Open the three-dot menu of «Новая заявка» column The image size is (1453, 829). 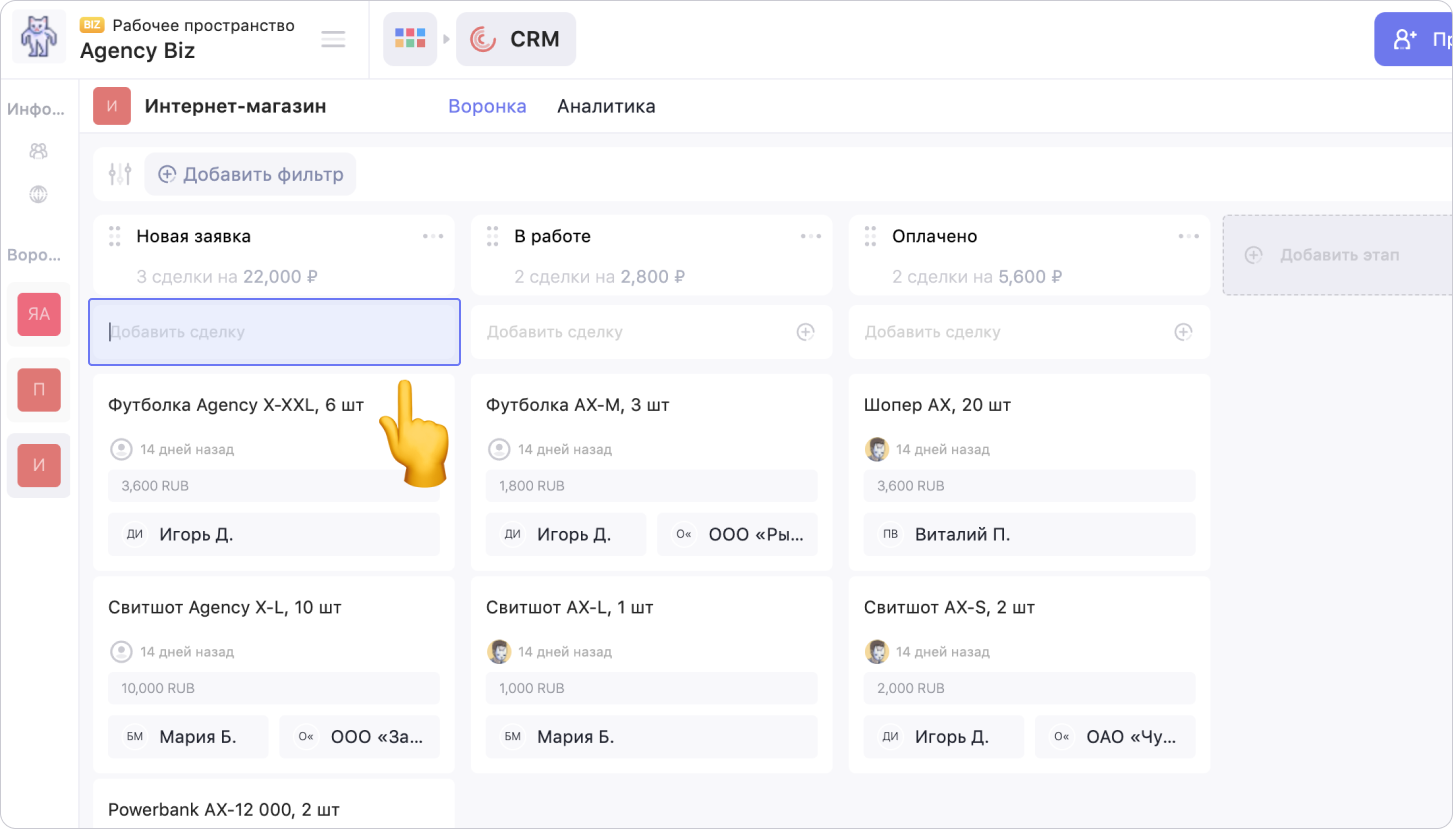coord(432,236)
